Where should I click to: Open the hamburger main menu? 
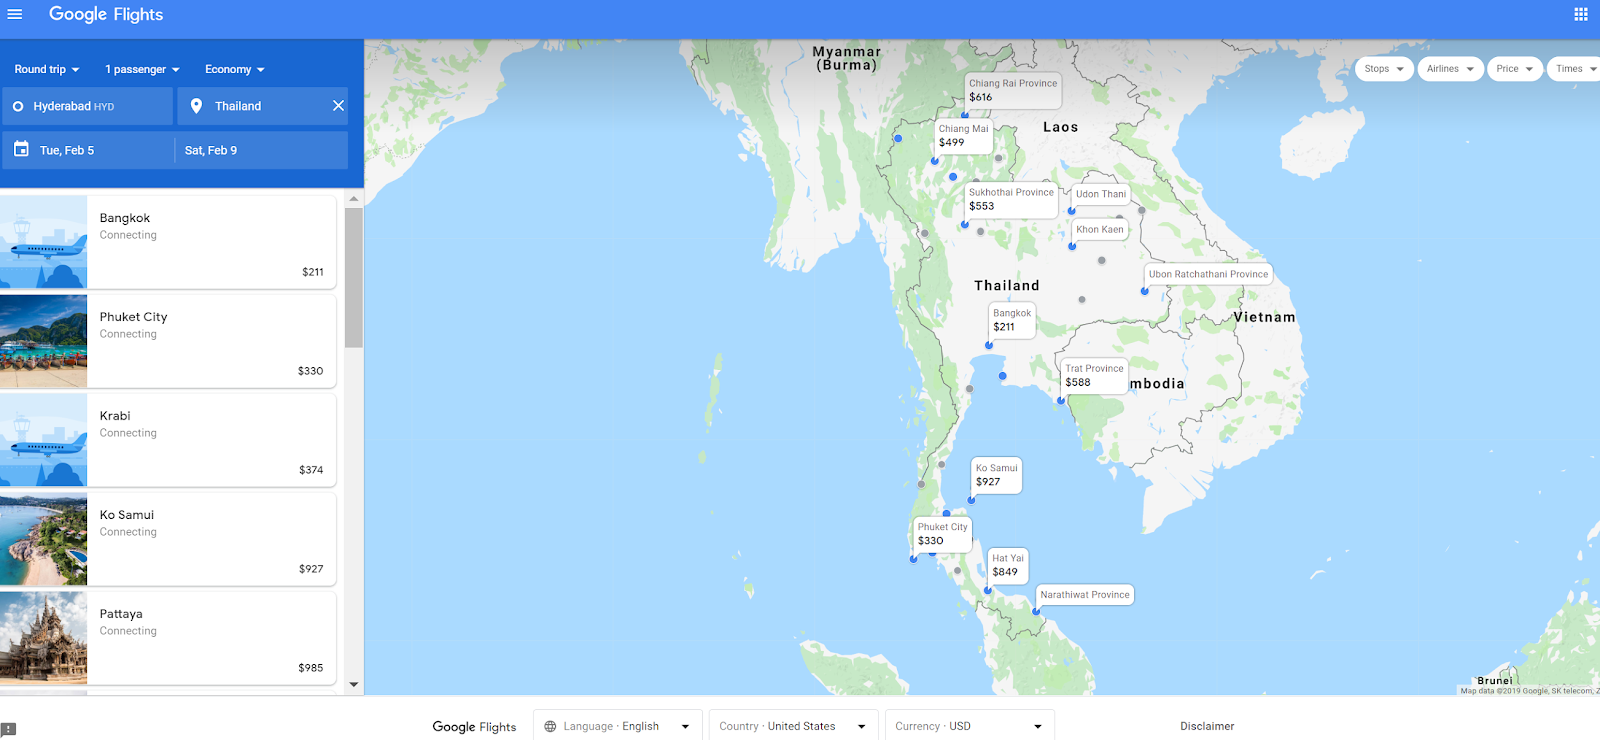(x=15, y=14)
